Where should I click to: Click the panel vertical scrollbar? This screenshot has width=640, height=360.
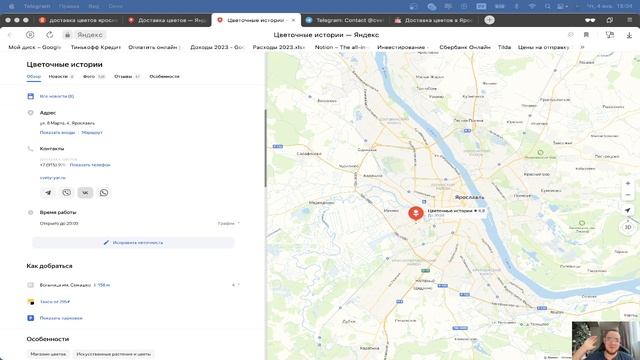pos(265,148)
